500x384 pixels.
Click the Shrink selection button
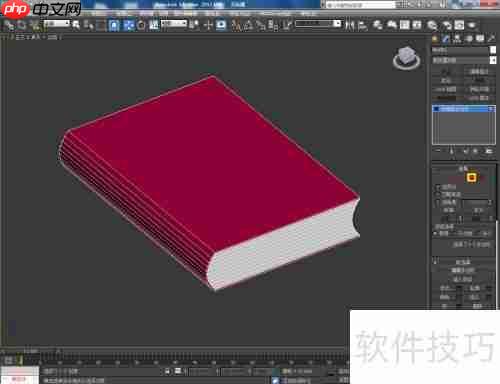click(x=448, y=210)
